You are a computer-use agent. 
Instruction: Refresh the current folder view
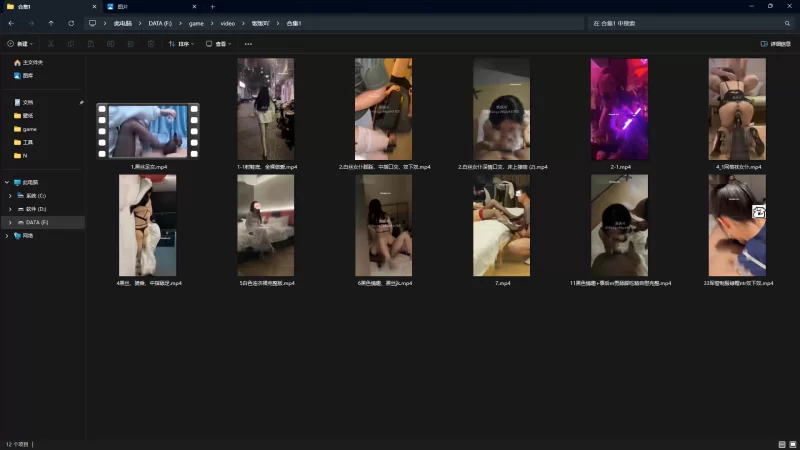[x=71, y=23]
